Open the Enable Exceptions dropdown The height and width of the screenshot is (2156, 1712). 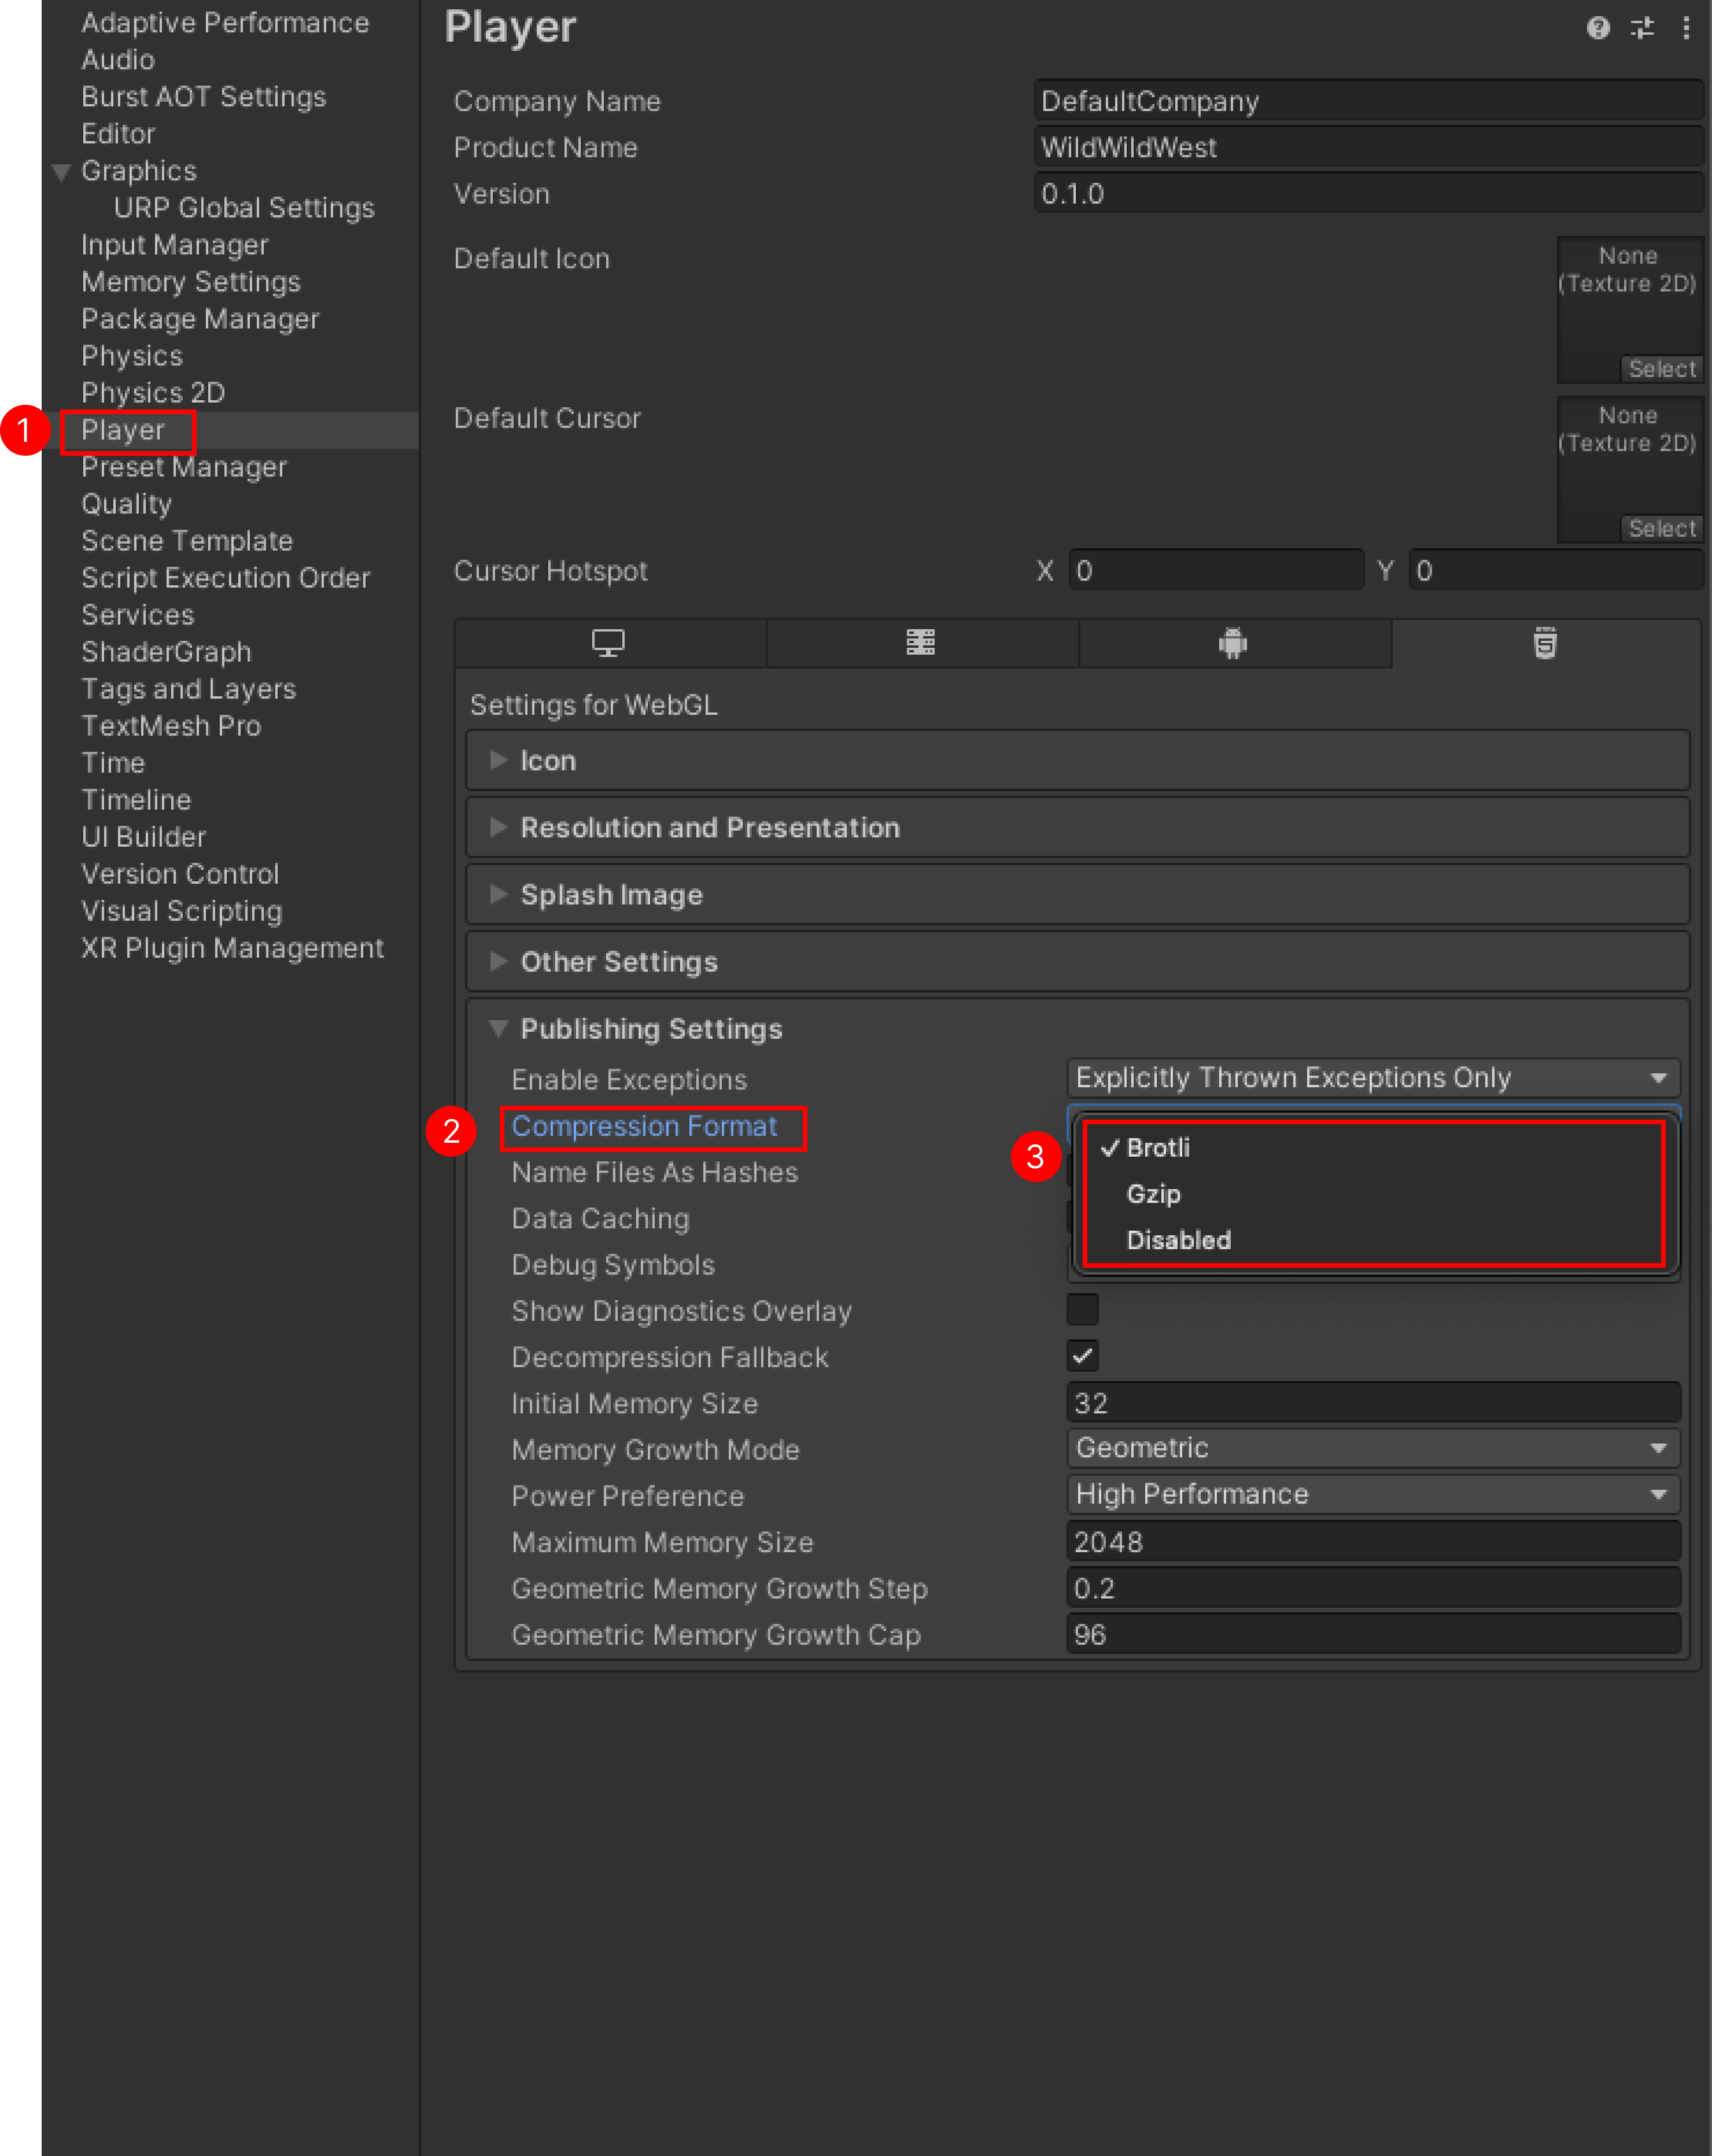coord(1373,1078)
